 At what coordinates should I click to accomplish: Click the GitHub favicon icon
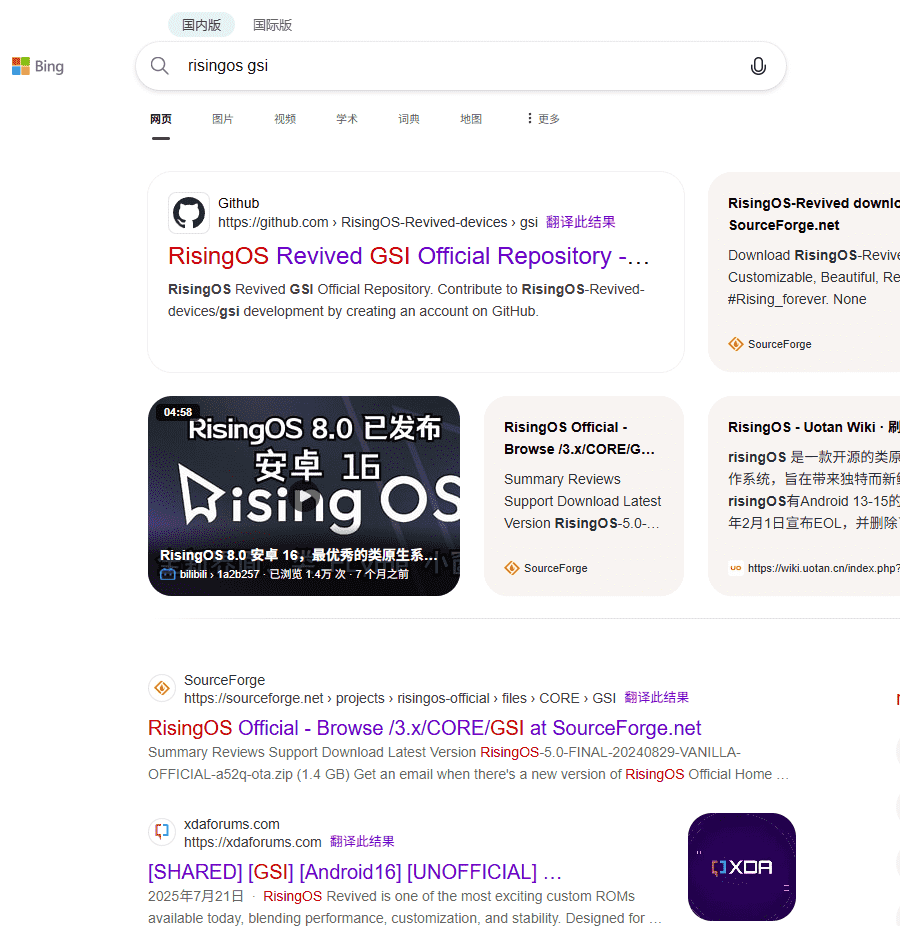(189, 213)
